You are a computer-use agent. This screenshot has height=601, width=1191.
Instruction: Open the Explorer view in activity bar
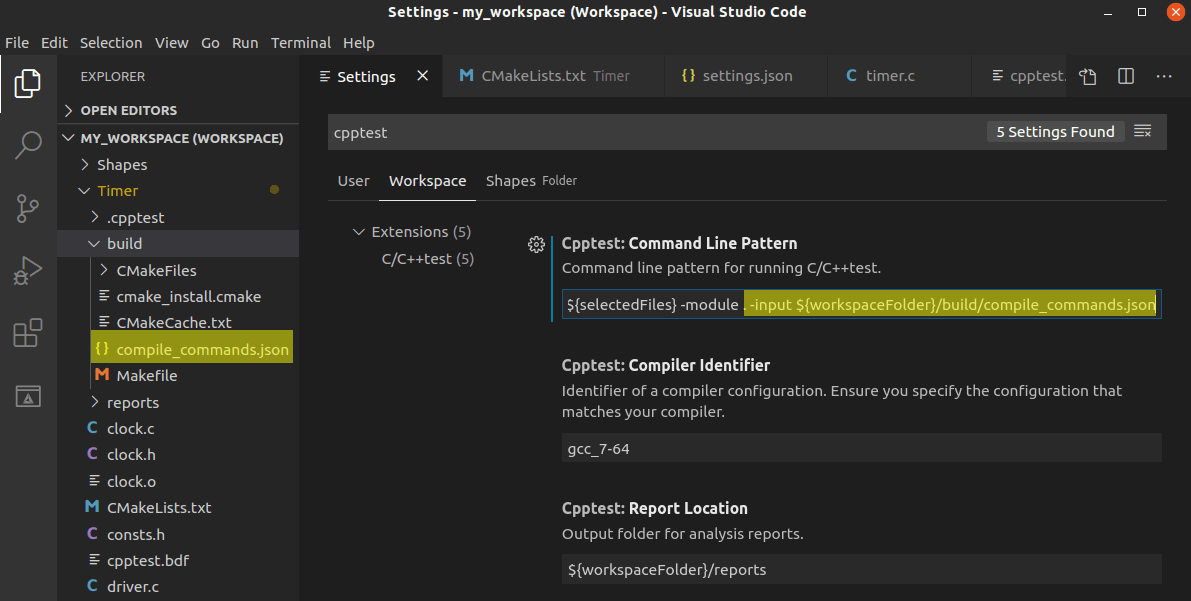[28, 84]
